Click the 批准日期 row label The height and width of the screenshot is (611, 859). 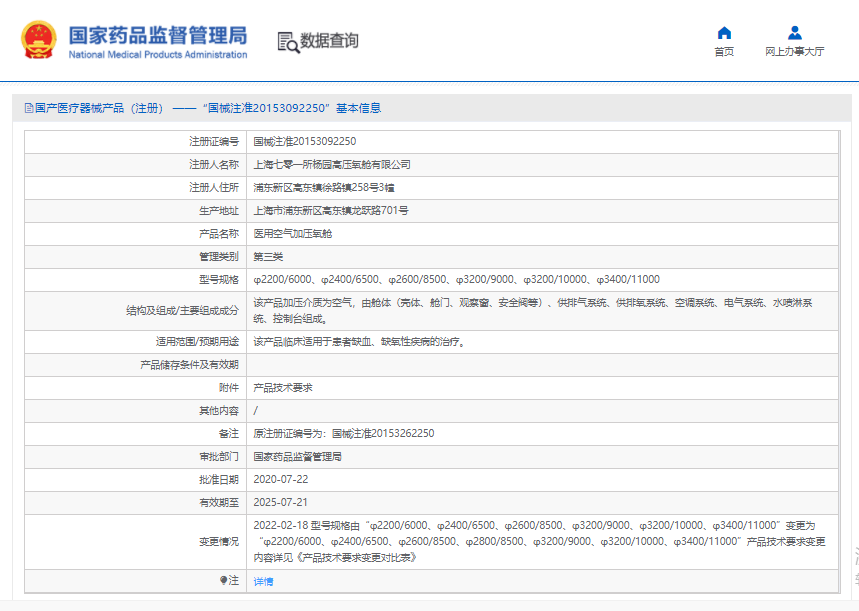(x=219, y=479)
